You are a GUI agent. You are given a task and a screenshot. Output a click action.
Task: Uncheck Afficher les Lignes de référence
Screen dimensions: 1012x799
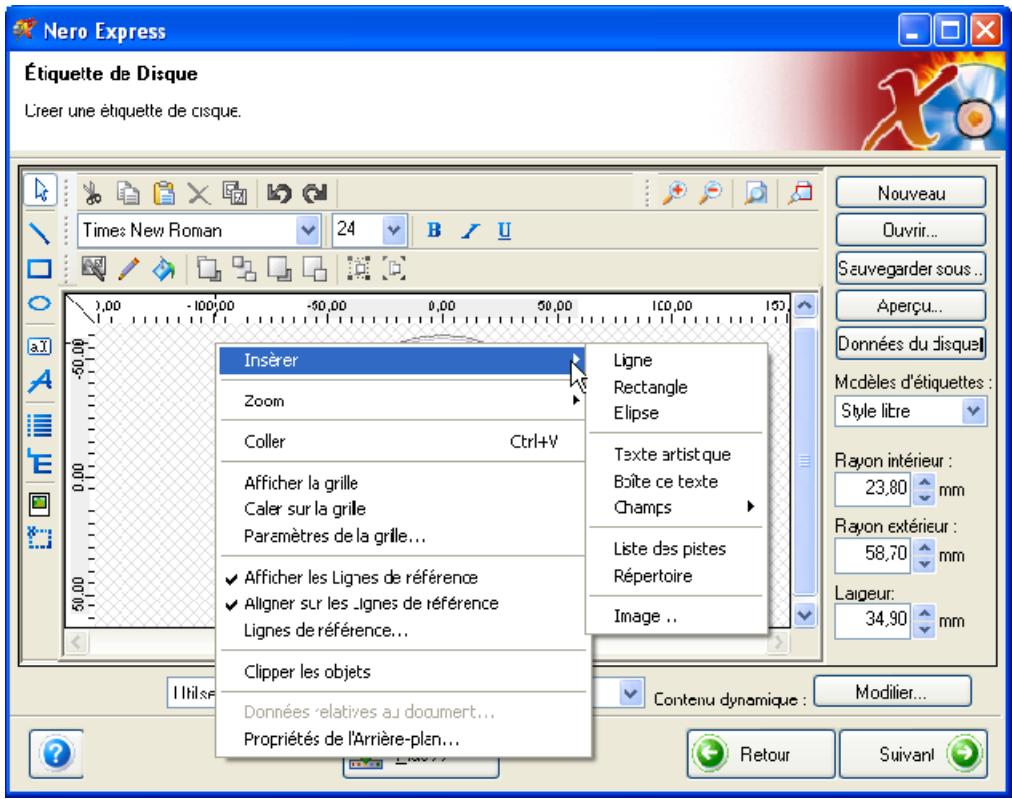coord(403,577)
